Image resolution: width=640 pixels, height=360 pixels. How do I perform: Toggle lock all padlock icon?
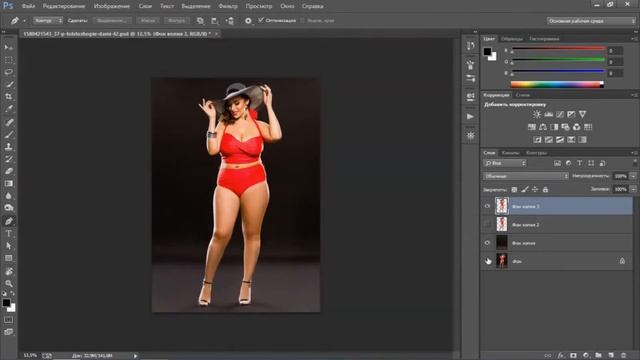tap(545, 189)
